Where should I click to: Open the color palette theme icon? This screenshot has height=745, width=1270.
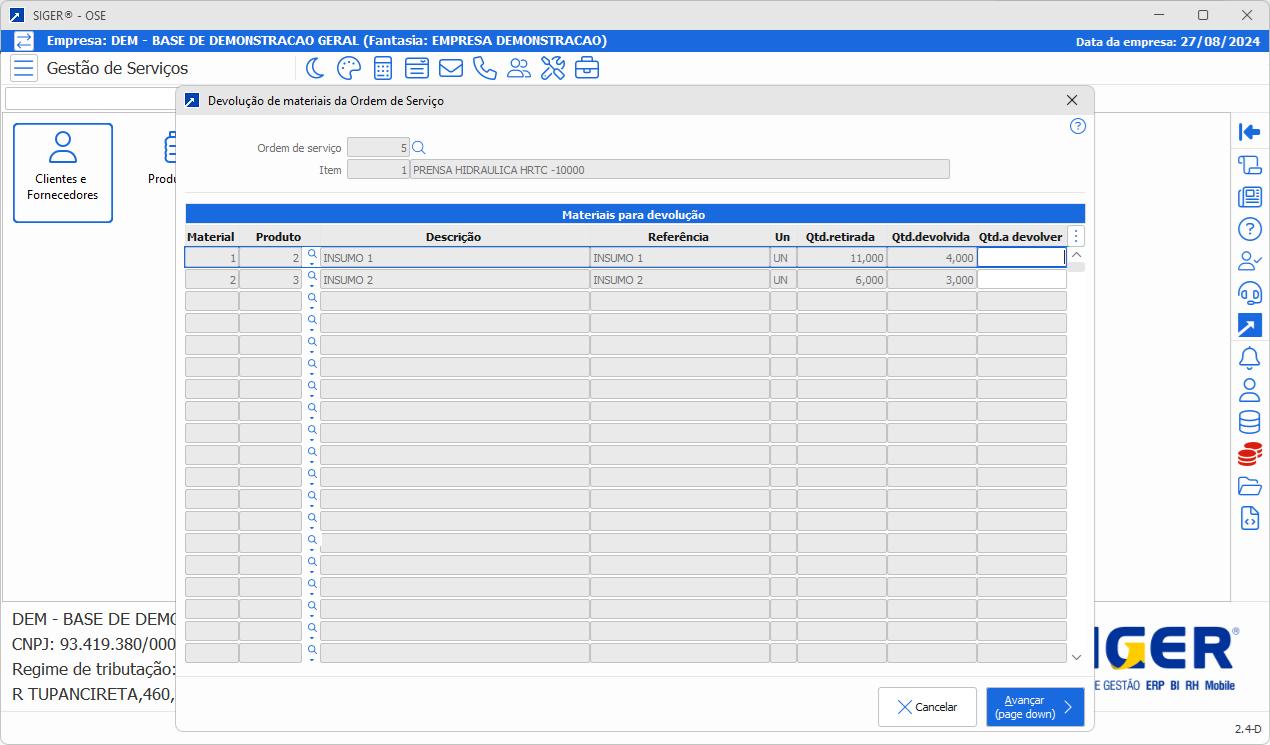(x=348, y=68)
